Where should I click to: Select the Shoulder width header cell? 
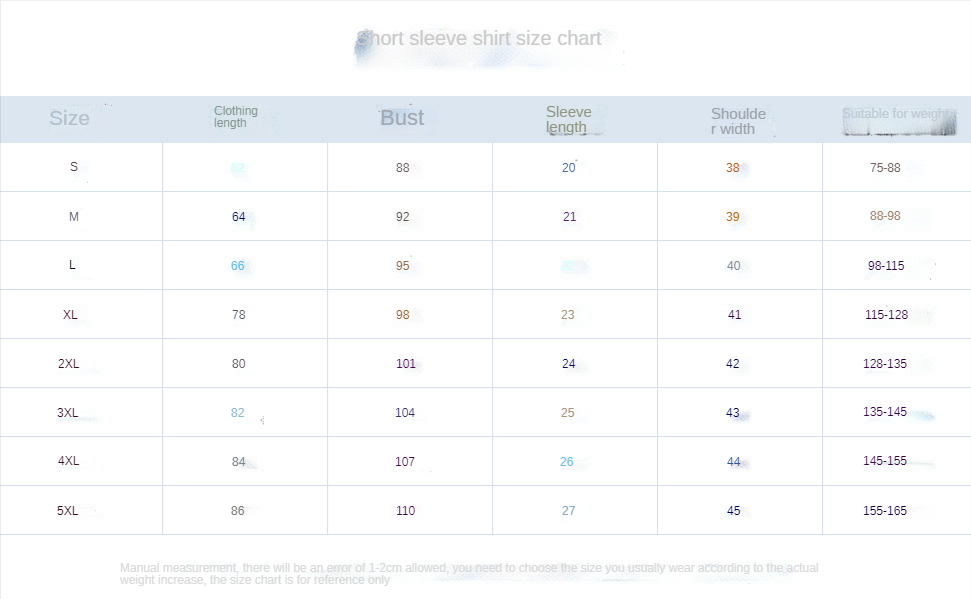coord(738,121)
